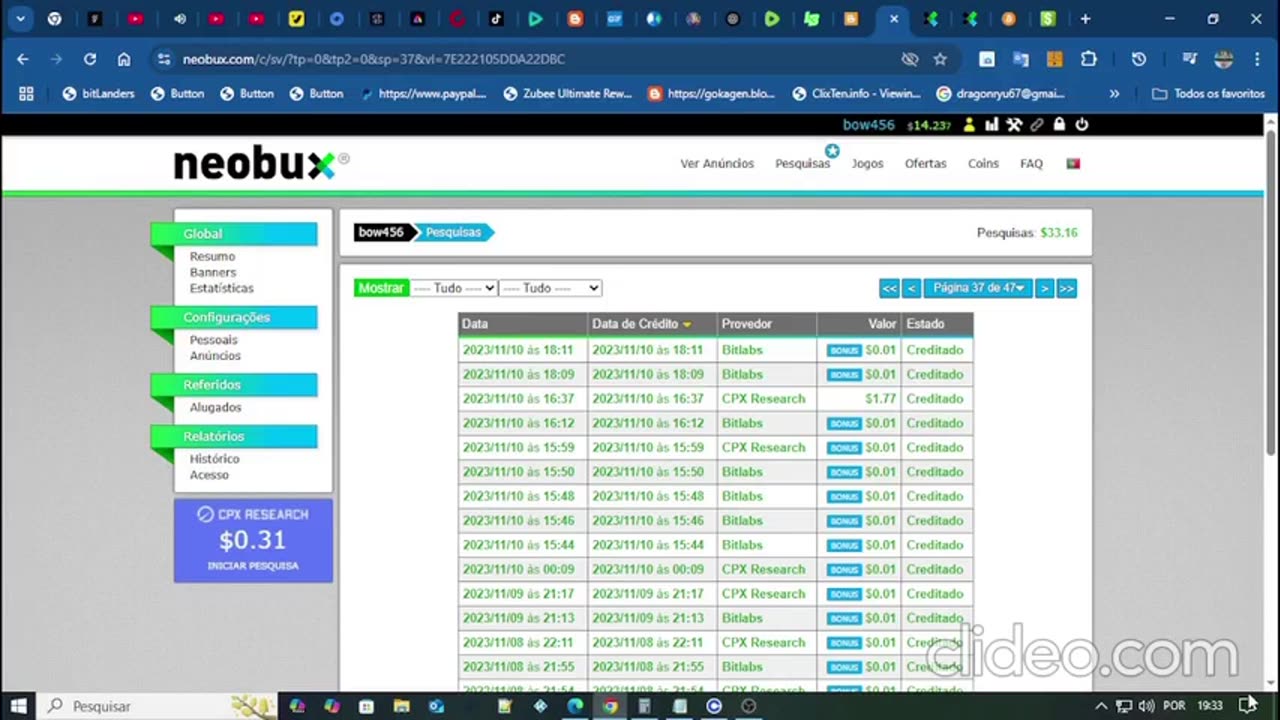Open the Windows Start menu
This screenshot has width=1280, height=720.
18,706
